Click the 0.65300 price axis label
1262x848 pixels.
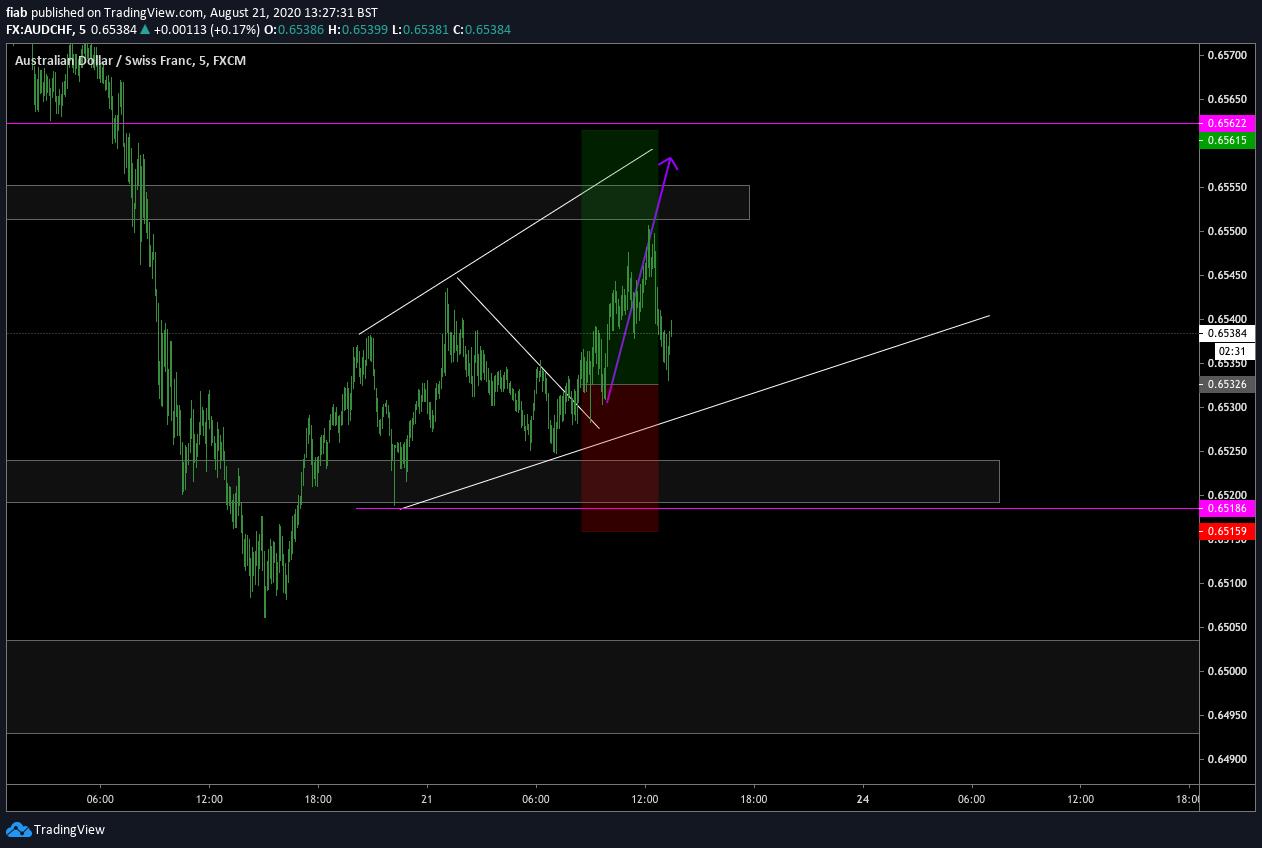point(1226,407)
